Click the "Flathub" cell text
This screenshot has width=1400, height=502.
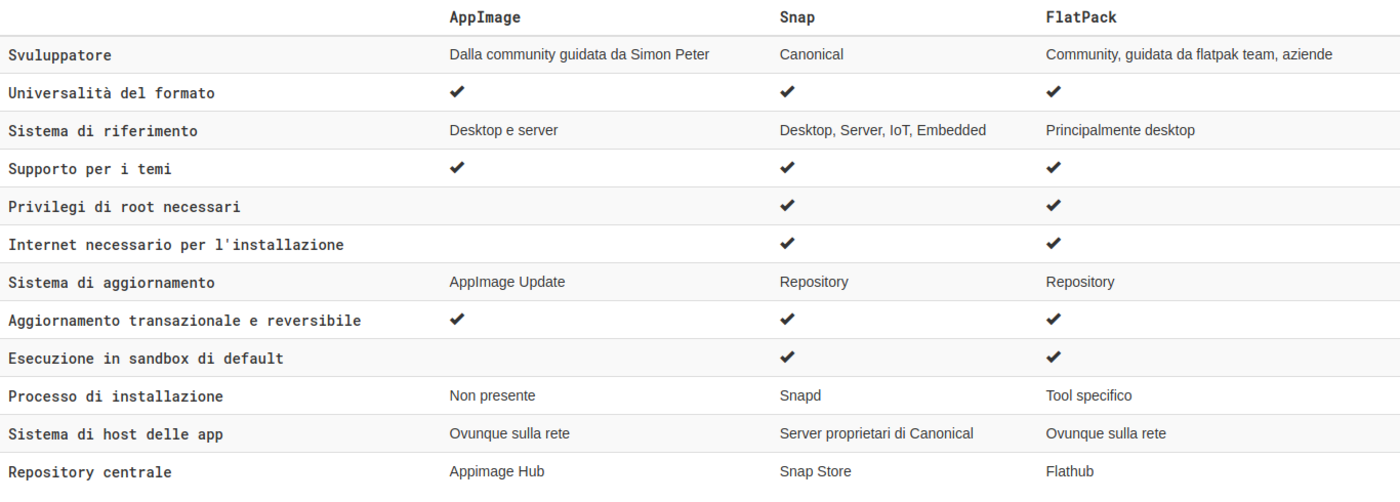pos(1072,471)
